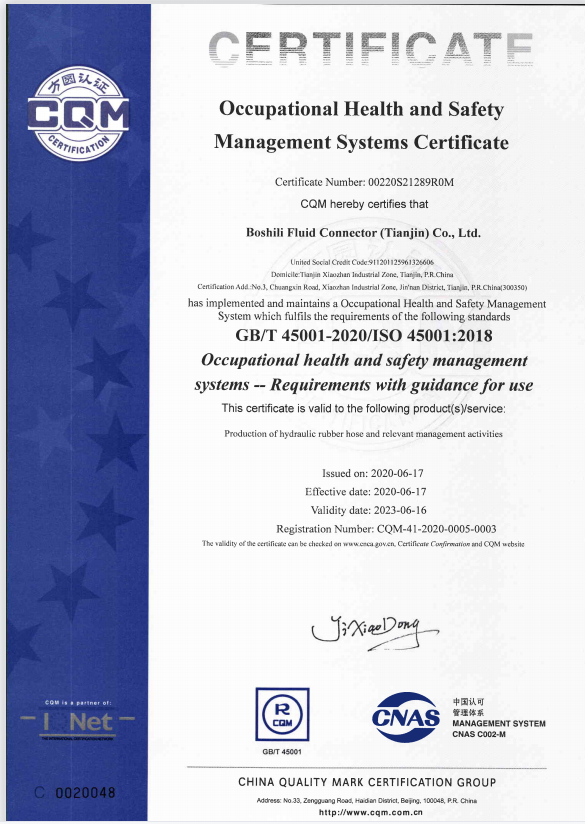Click the Certification Add. Chuangxin Road line
The image size is (585, 824).
(362, 287)
